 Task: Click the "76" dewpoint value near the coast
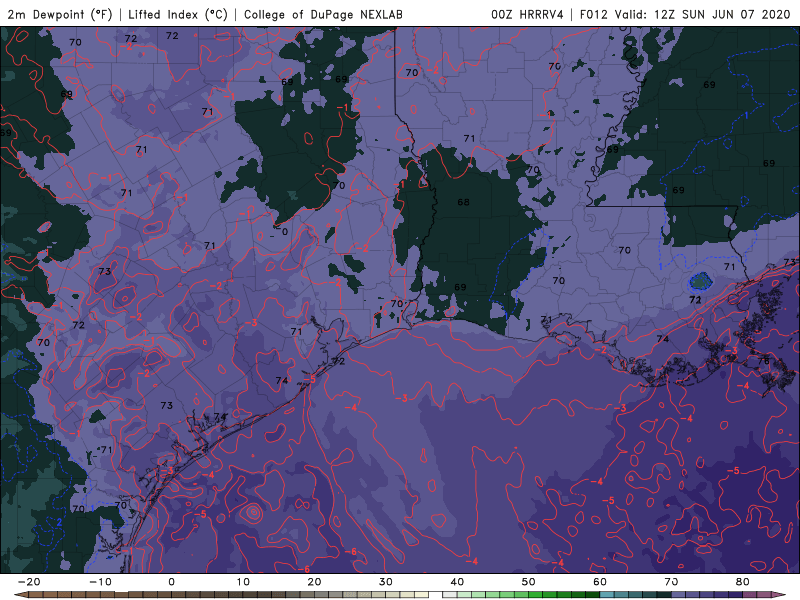click(763, 361)
